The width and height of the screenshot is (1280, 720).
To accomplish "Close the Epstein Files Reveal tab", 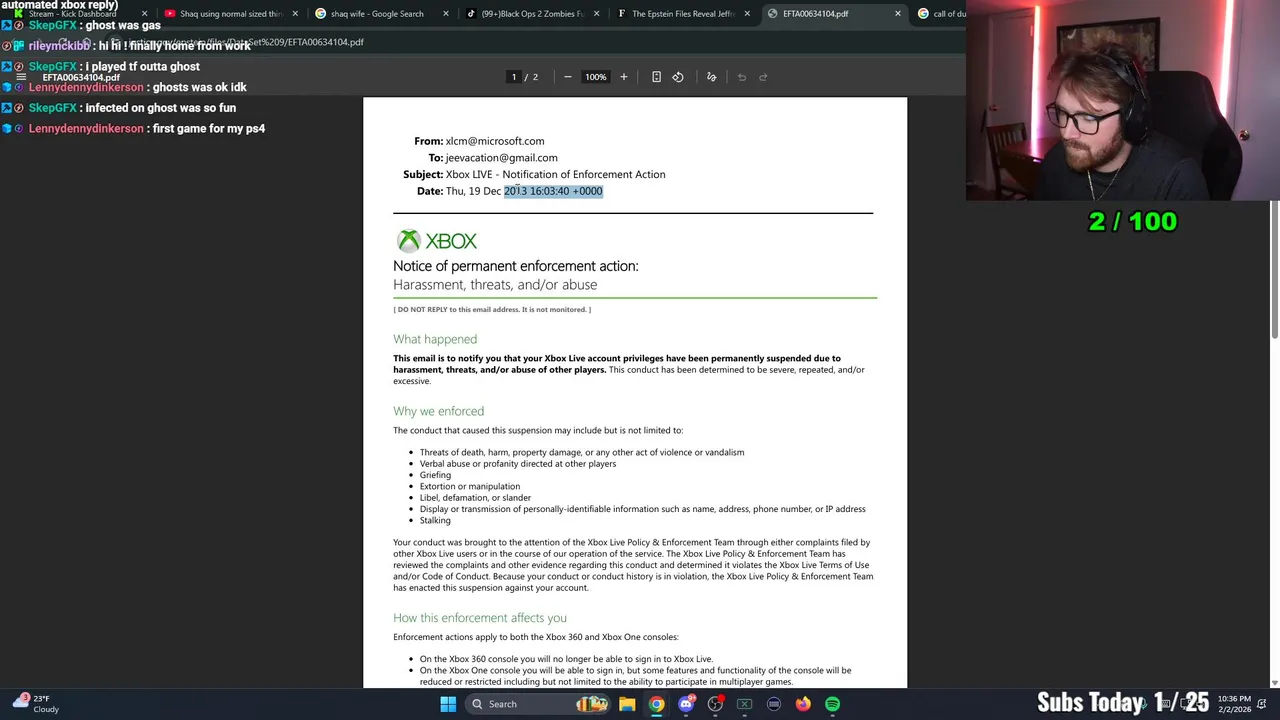I will click(747, 14).
